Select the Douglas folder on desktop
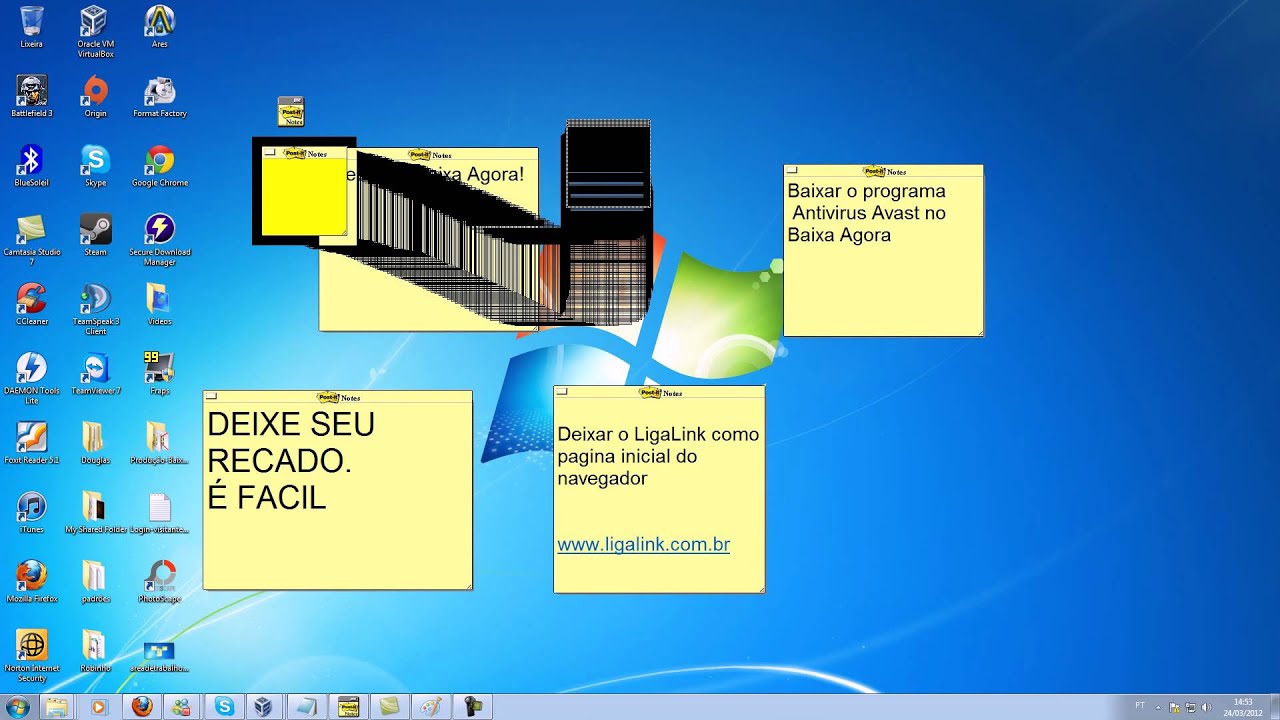This screenshot has height=720, width=1280. [95, 442]
